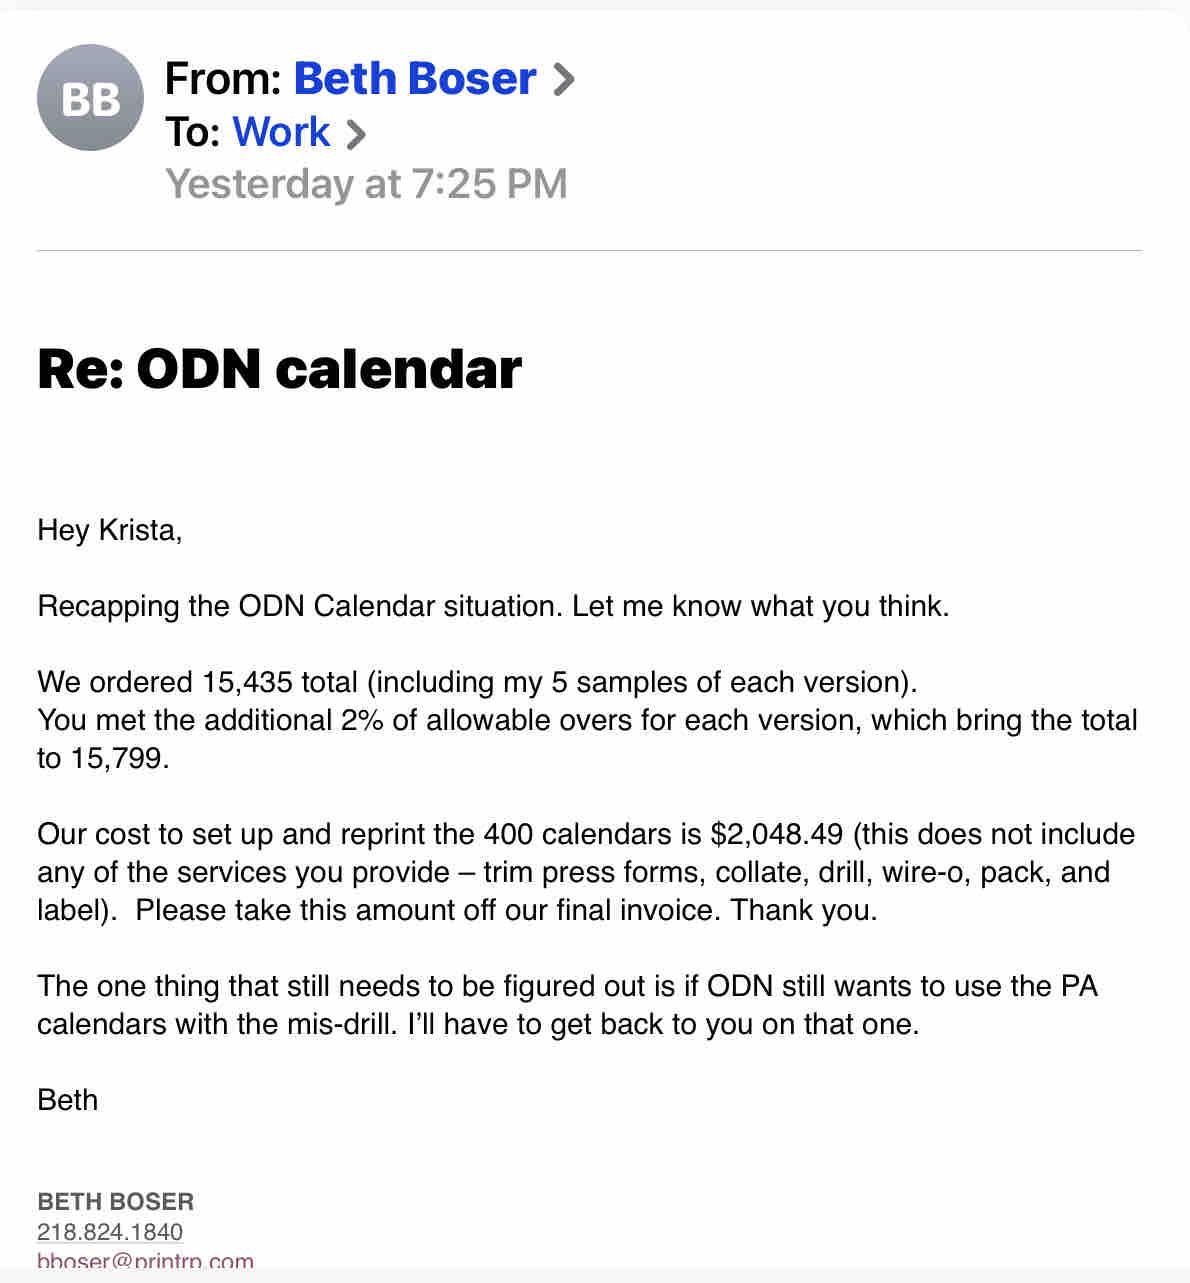The image size is (1190, 1283).
Task: Click the To: label in header
Action: click(x=192, y=132)
